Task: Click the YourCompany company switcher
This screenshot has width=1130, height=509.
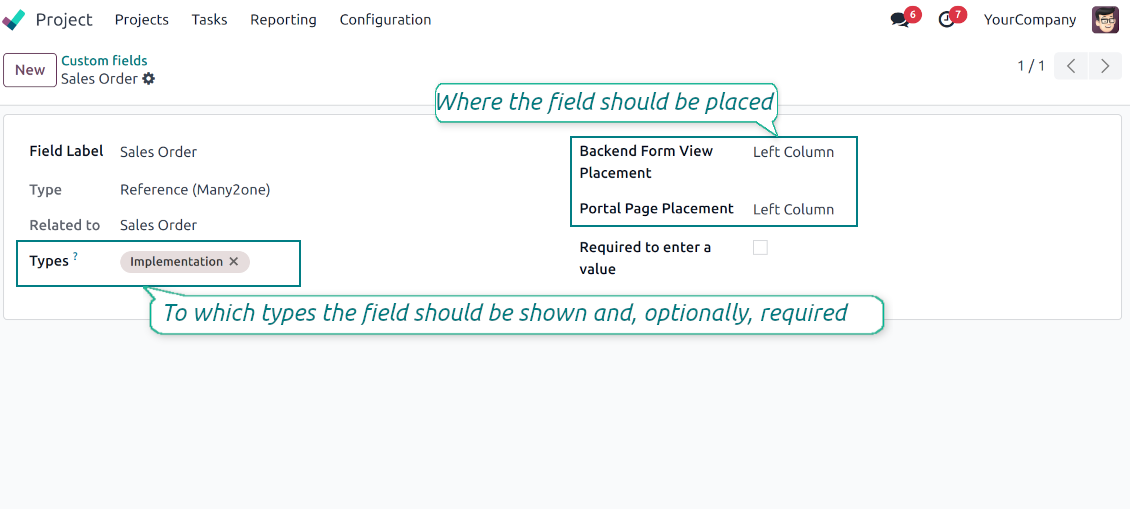Action: click(x=1030, y=20)
